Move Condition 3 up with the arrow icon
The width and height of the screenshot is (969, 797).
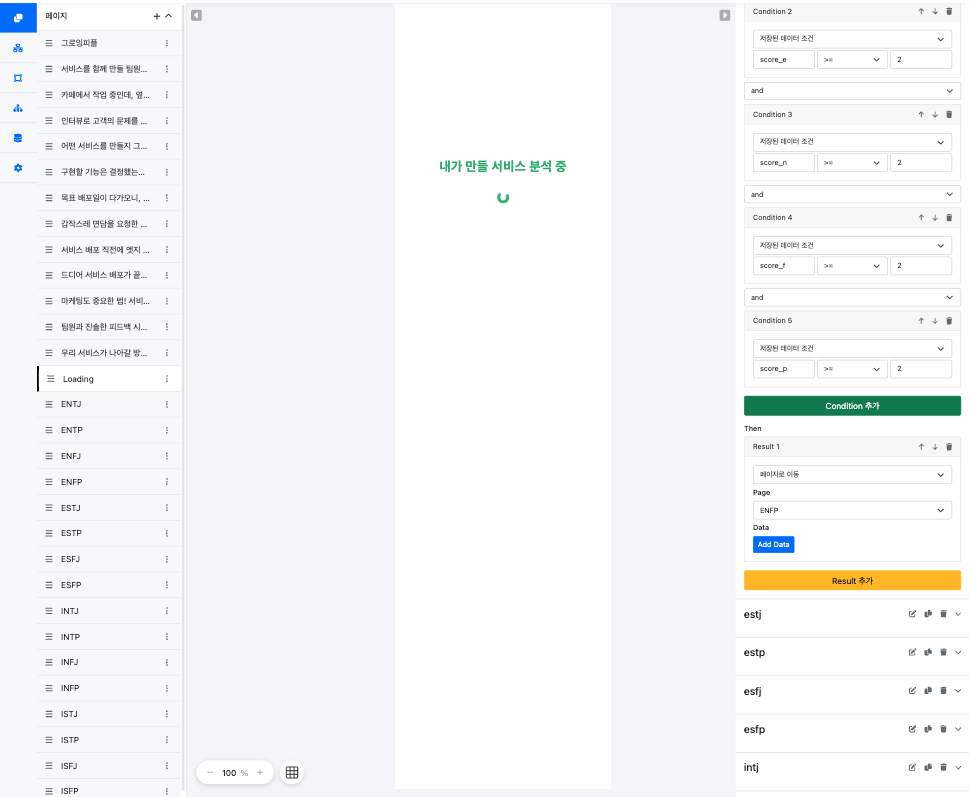pyautogui.click(x=920, y=114)
